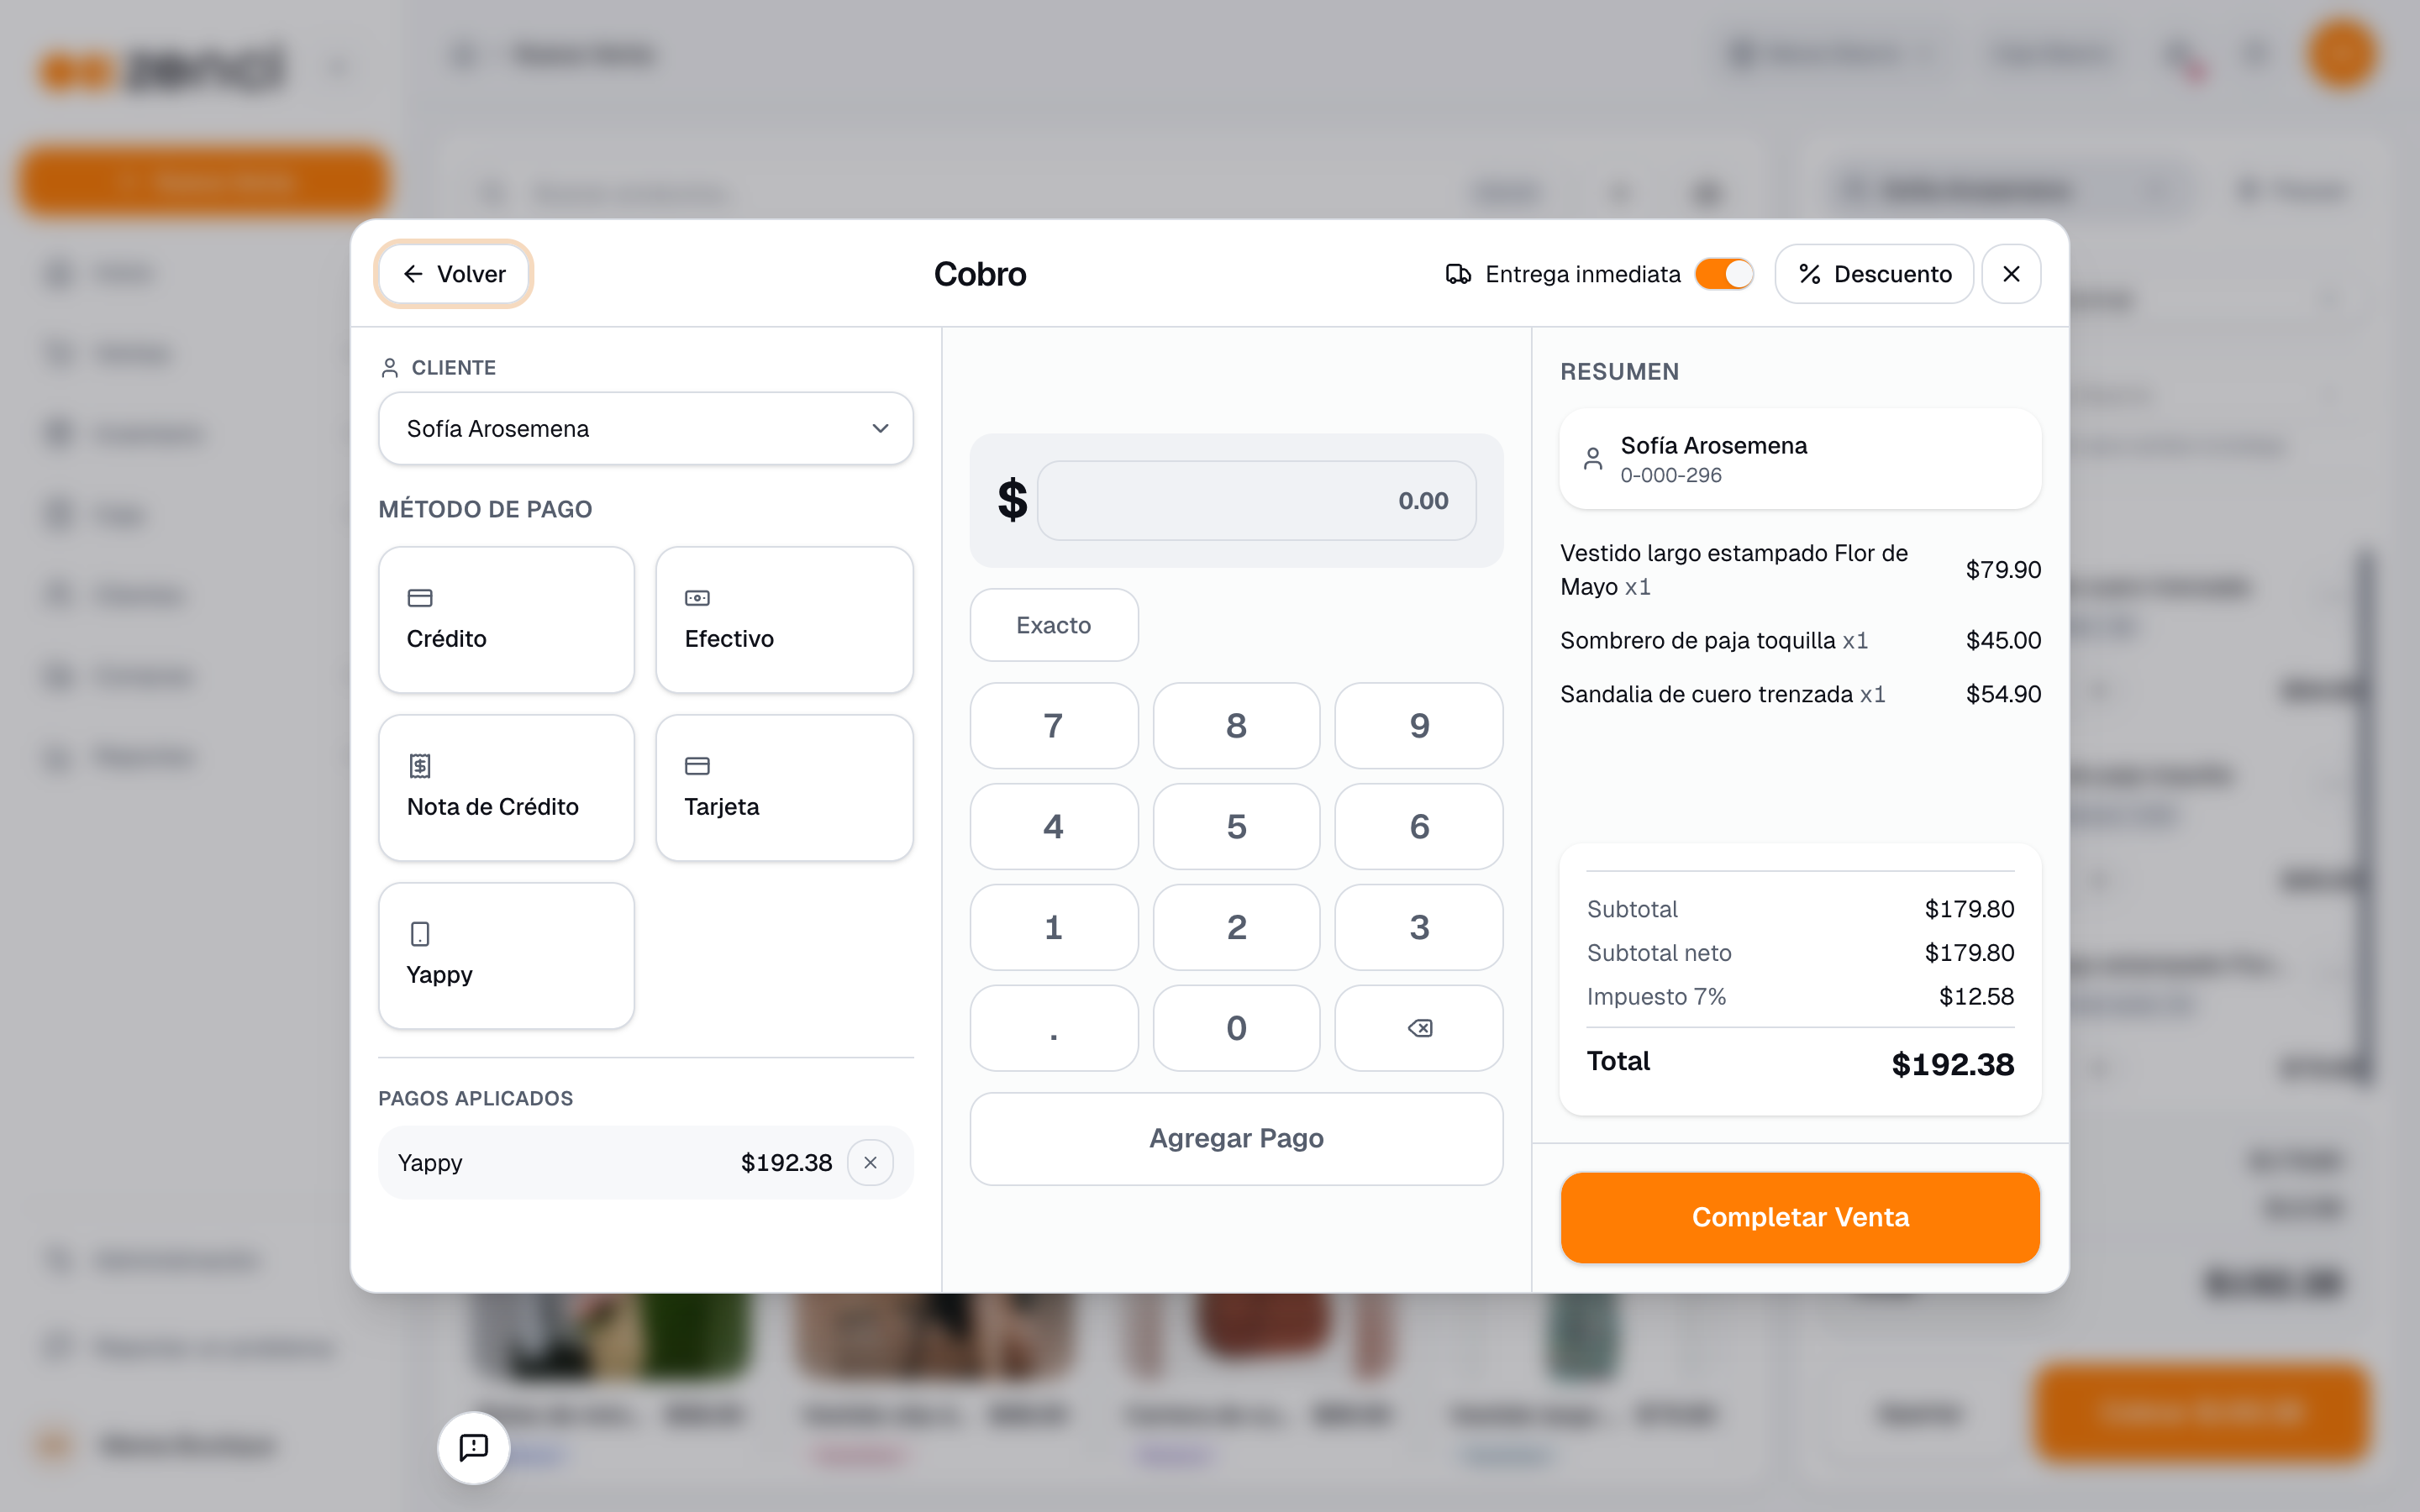Screen dimensions: 2420x1512
Task: Close the Cobro dialog
Action: (x=2011, y=274)
